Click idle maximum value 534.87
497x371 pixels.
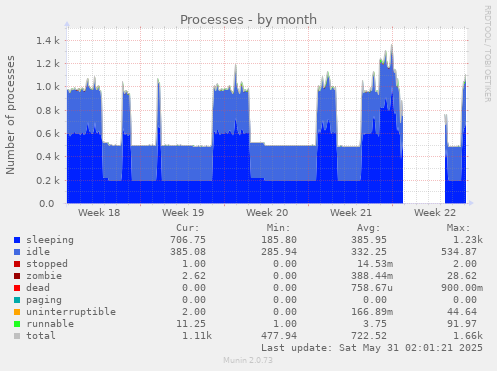459,252
